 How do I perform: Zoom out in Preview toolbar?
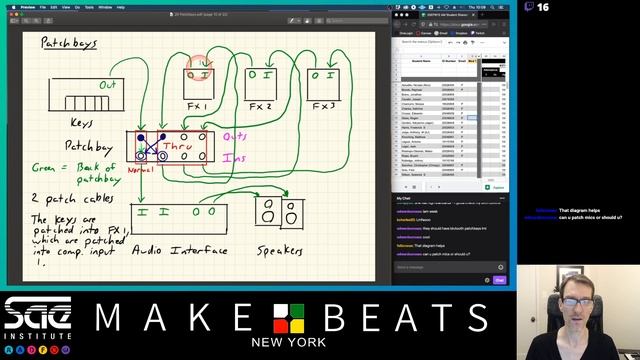pyautogui.click(x=27, y=20)
